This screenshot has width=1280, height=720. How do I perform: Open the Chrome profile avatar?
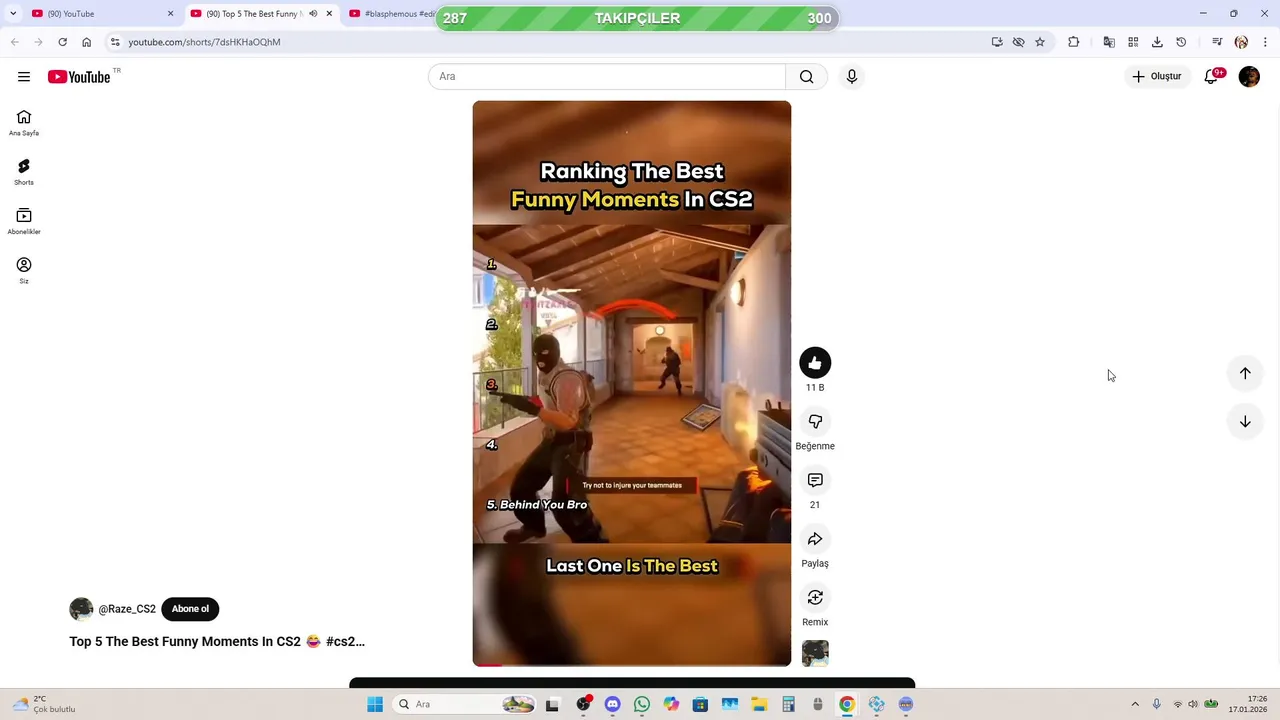click(x=1241, y=42)
